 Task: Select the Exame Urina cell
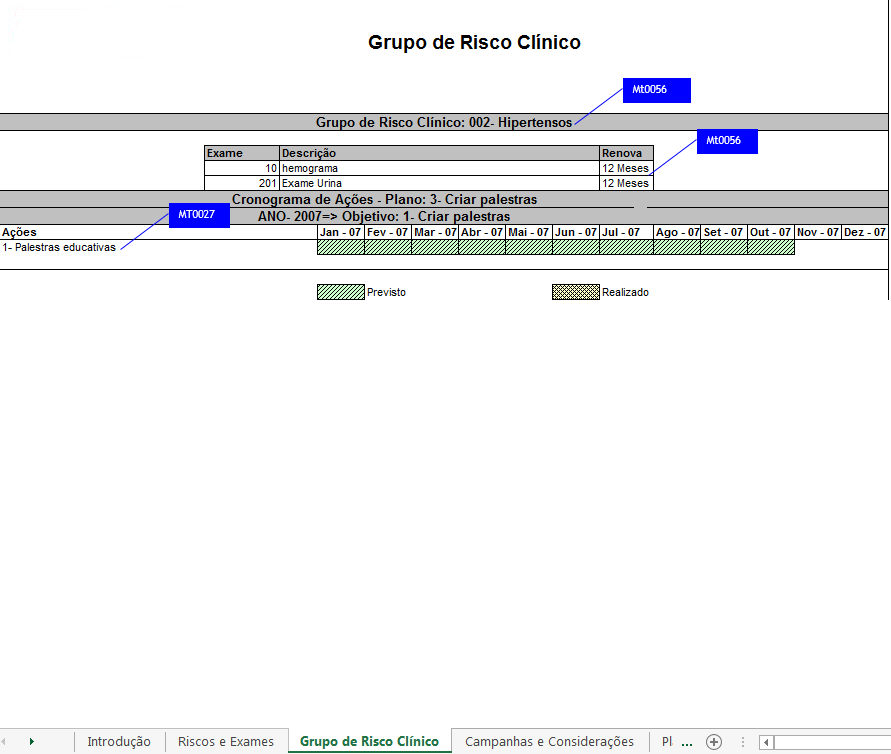click(x=440, y=183)
